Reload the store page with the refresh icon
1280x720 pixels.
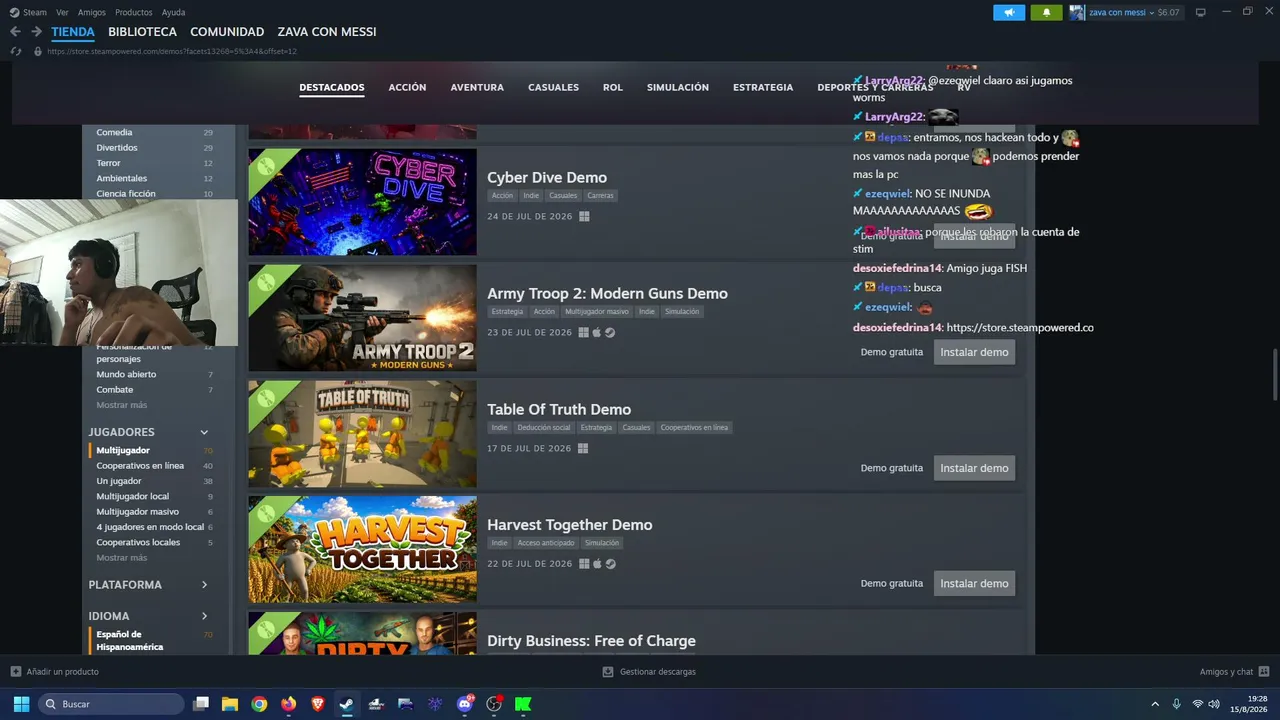(15, 51)
